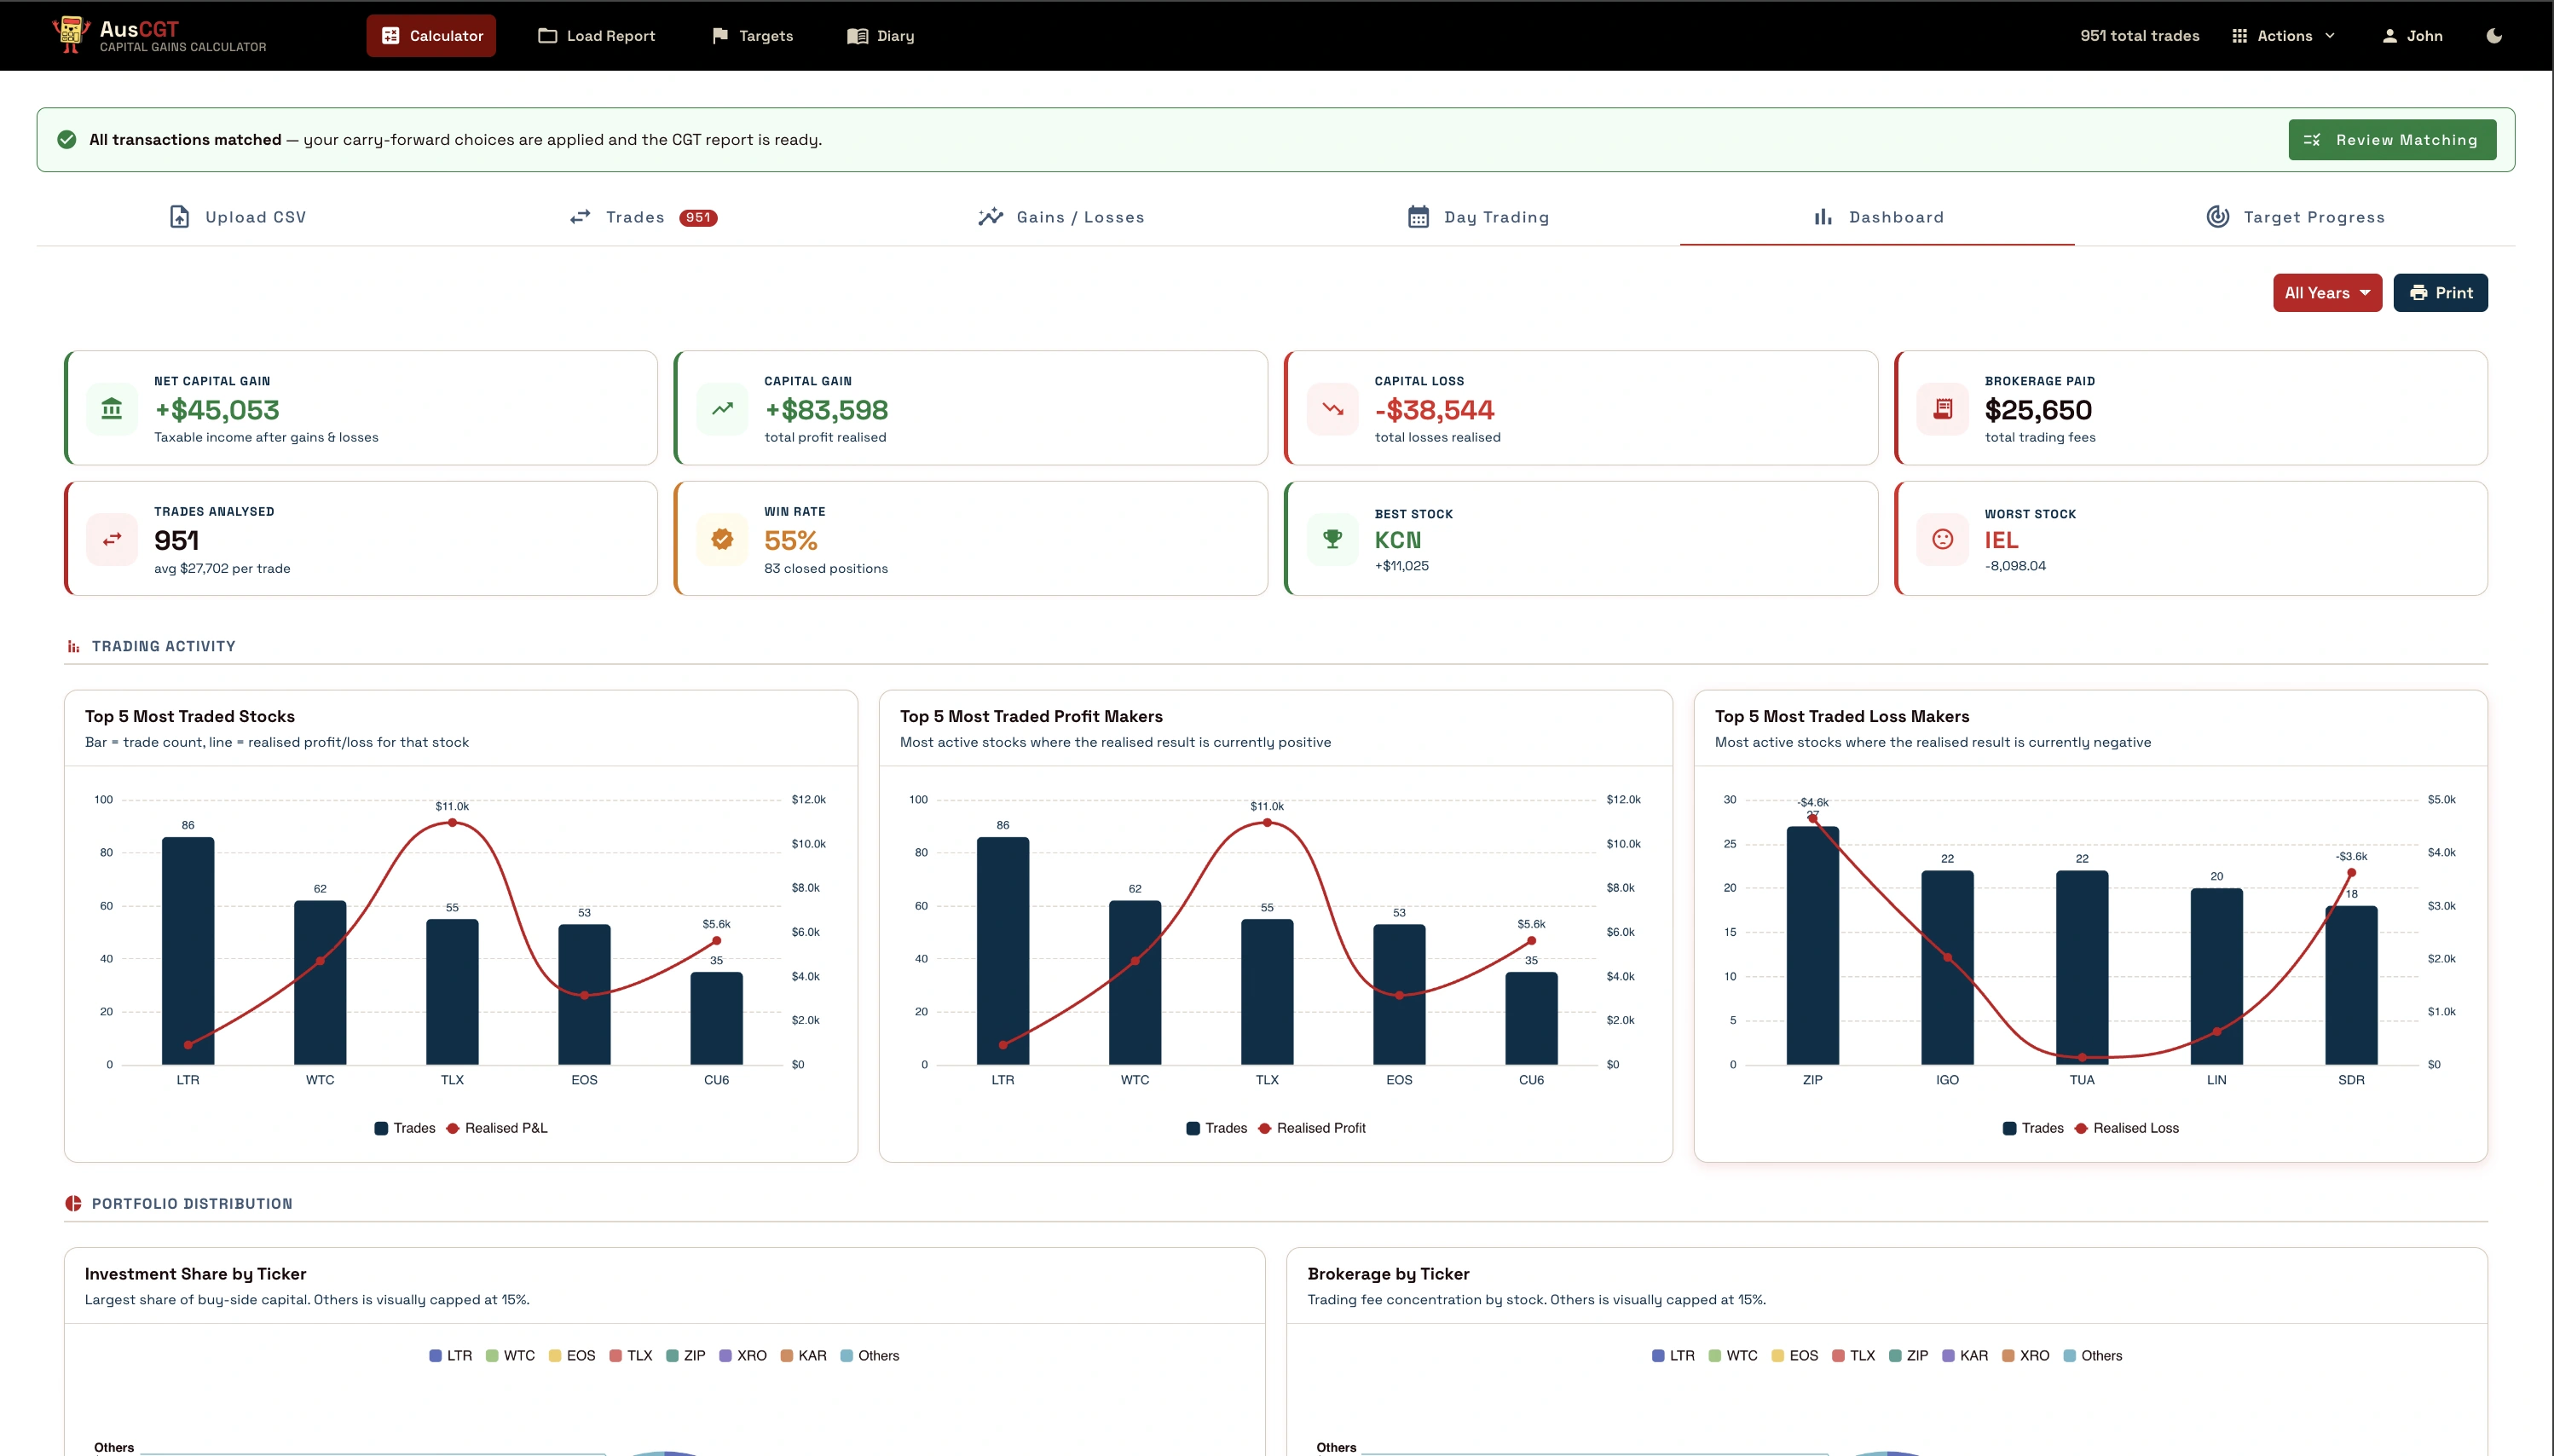Viewport: 2554px width, 1456px height.
Task: Click the Print button
Action: (2440, 293)
